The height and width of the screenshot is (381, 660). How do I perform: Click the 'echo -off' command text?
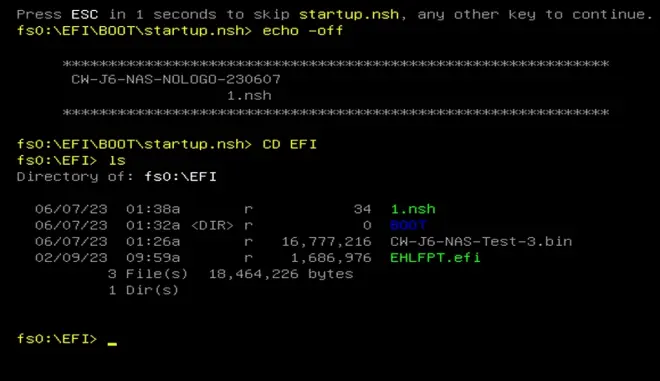(x=303, y=31)
